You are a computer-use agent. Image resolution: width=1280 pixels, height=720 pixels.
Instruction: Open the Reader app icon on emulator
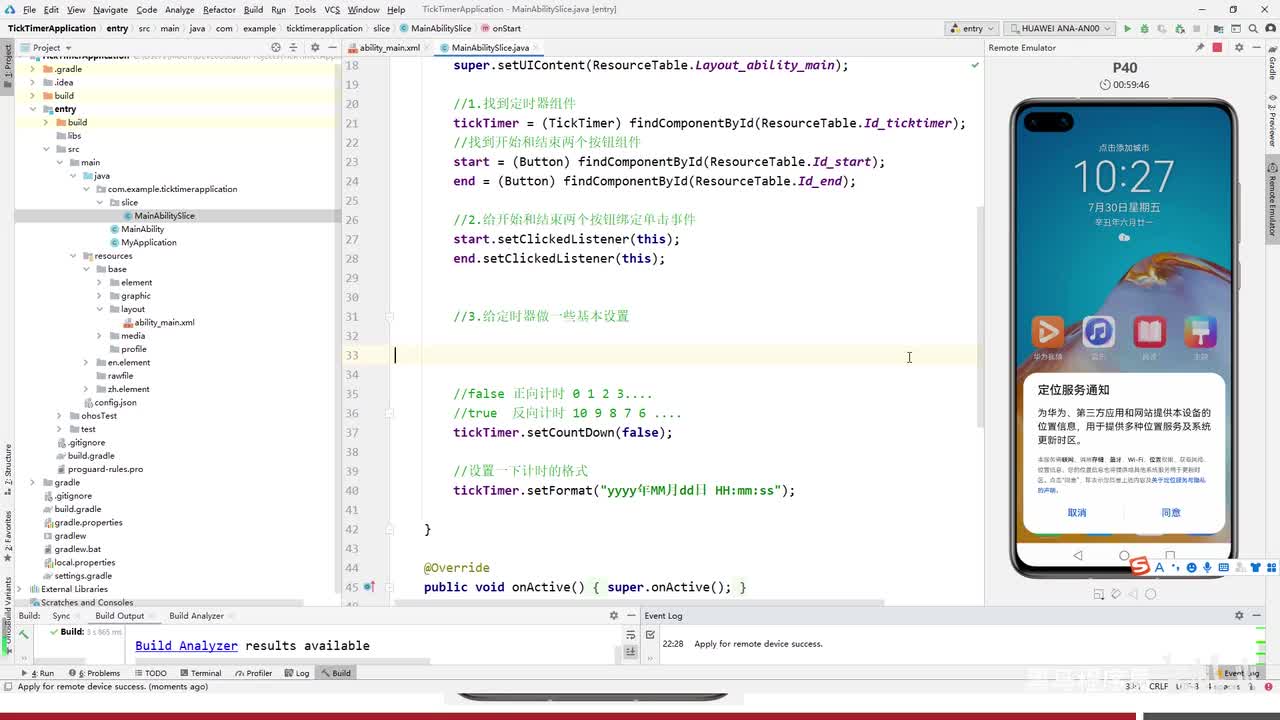tap(1149, 332)
